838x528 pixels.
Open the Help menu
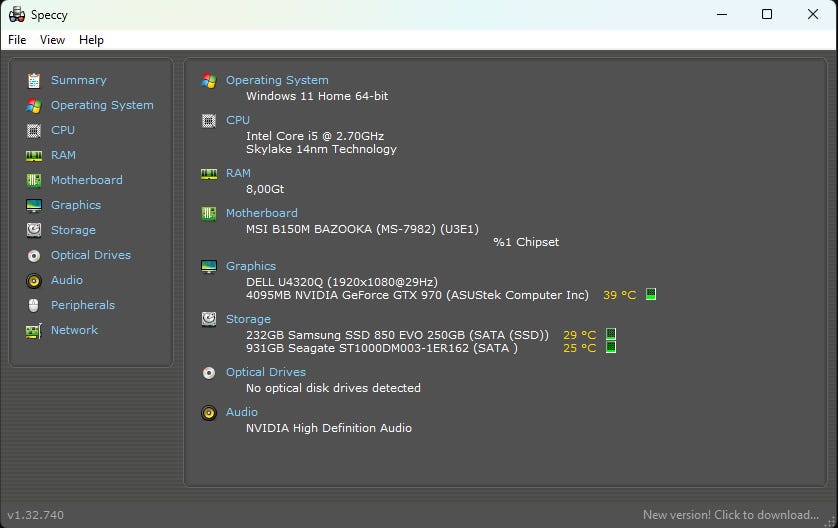91,40
